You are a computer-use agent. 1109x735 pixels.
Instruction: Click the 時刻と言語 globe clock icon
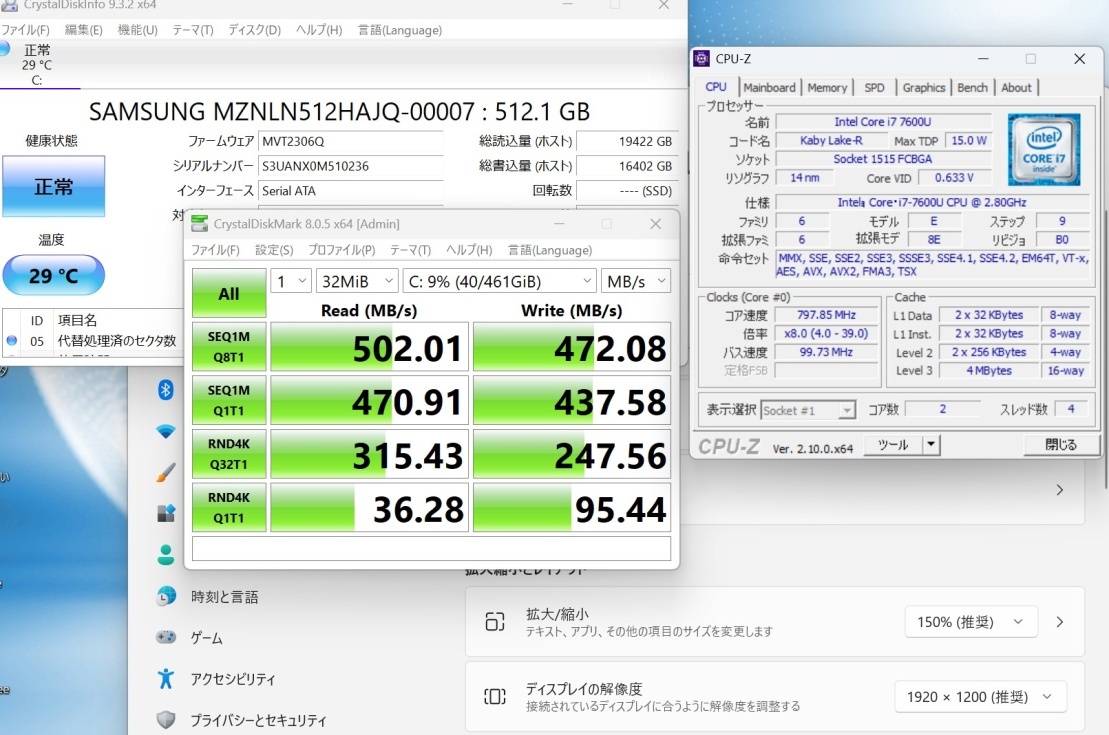[x=166, y=596]
